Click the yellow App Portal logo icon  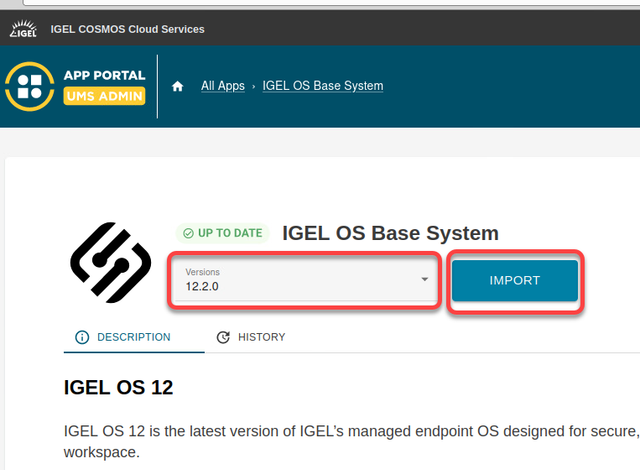point(30,86)
